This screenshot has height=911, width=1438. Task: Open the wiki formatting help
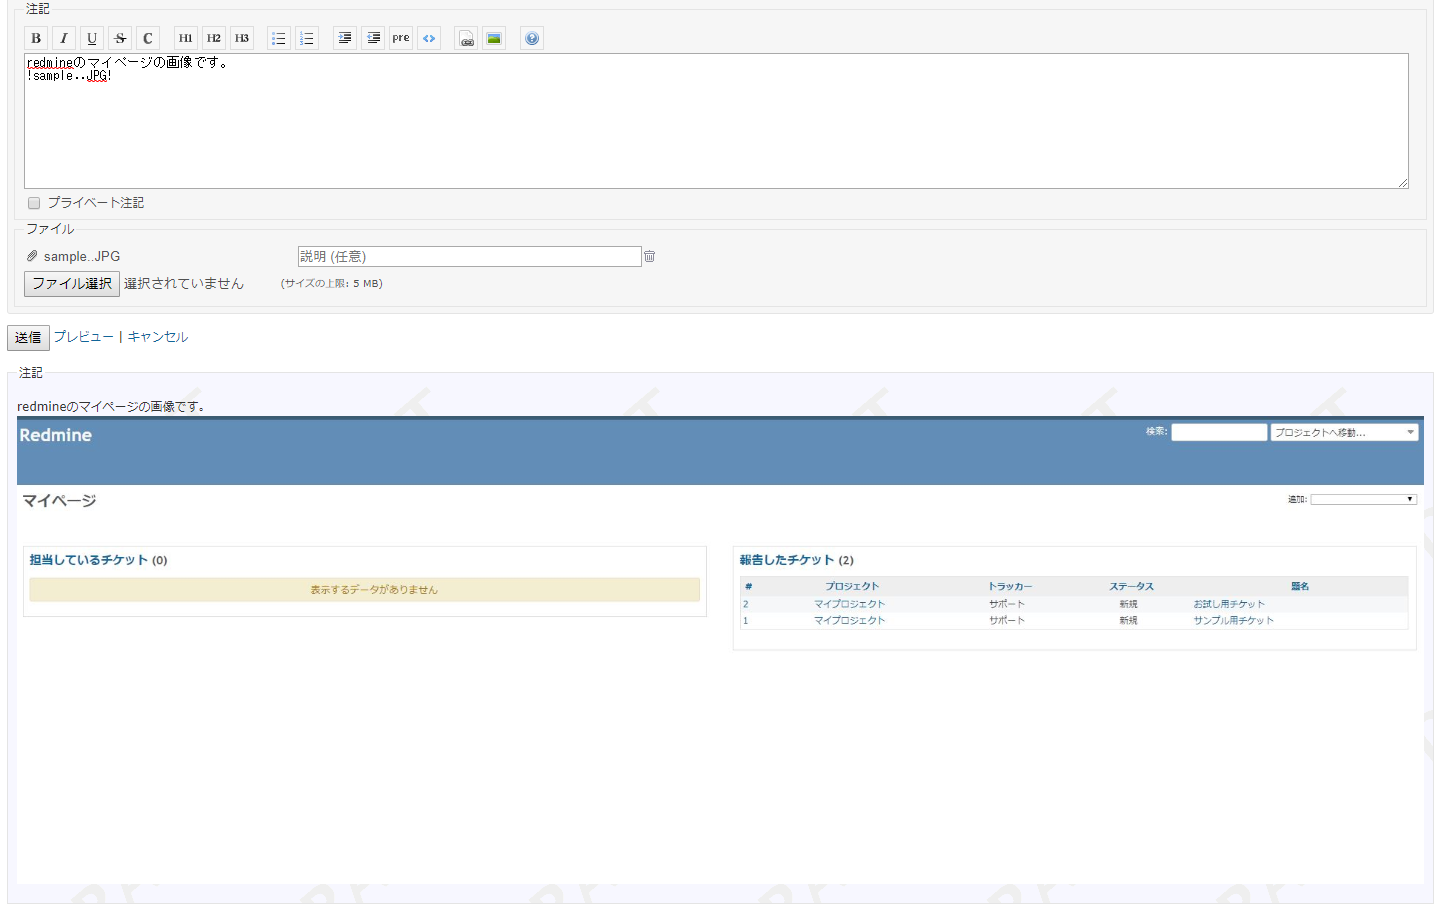(531, 38)
